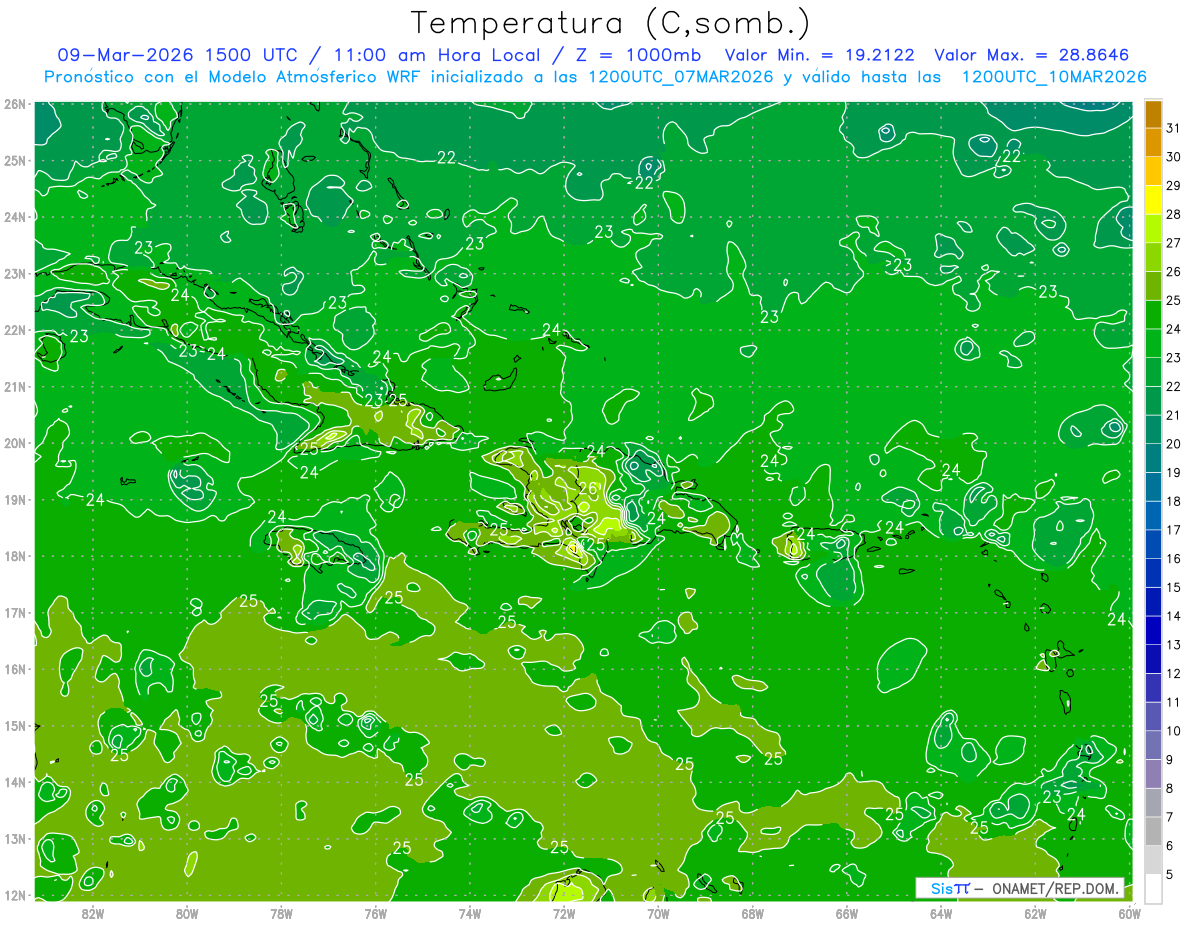1200x927 pixels.
Task: Click the blue colorbar segment between 14 and 15
Action: point(1153,602)
